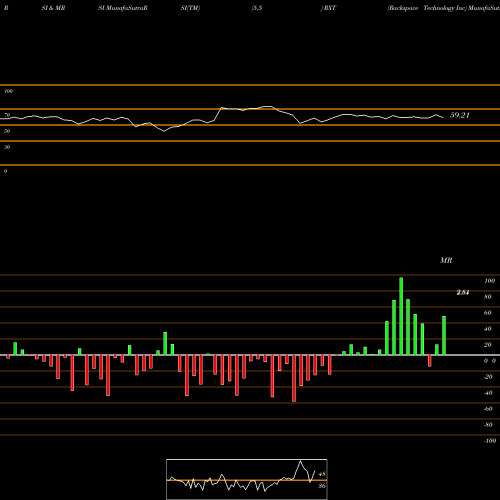This screenshot has height=500, width=500.
Task: Click the MR axis label -40
Action: pos(488,393)
